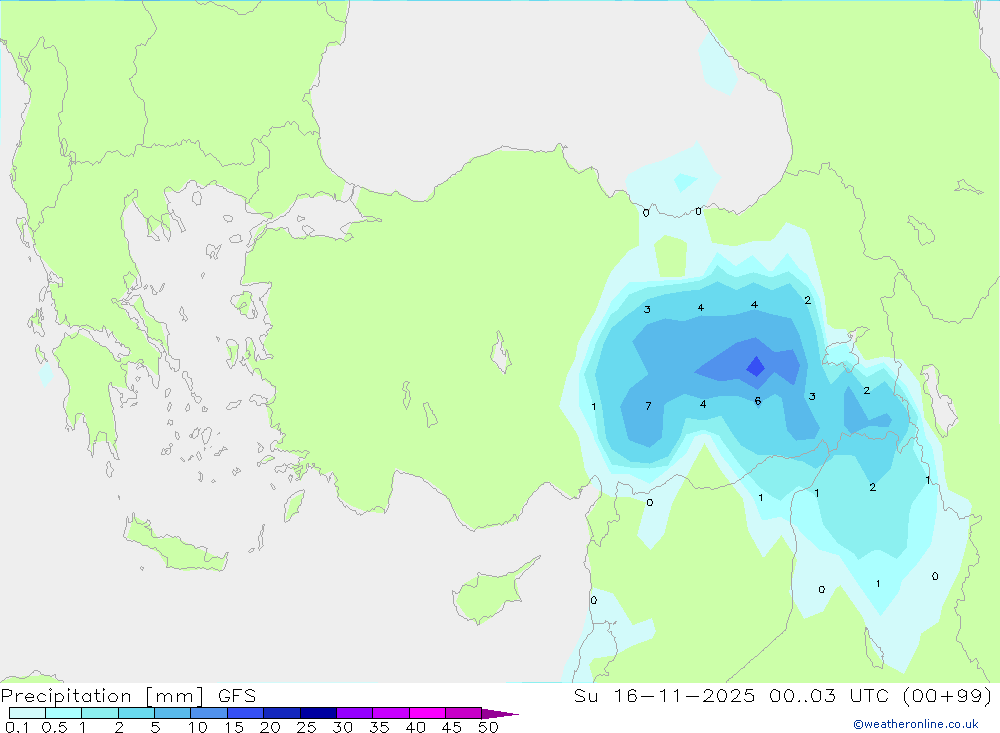Click the 45–50 mm legend color swatch
The width and height of the screenshot is (1000, 733).
464,713
